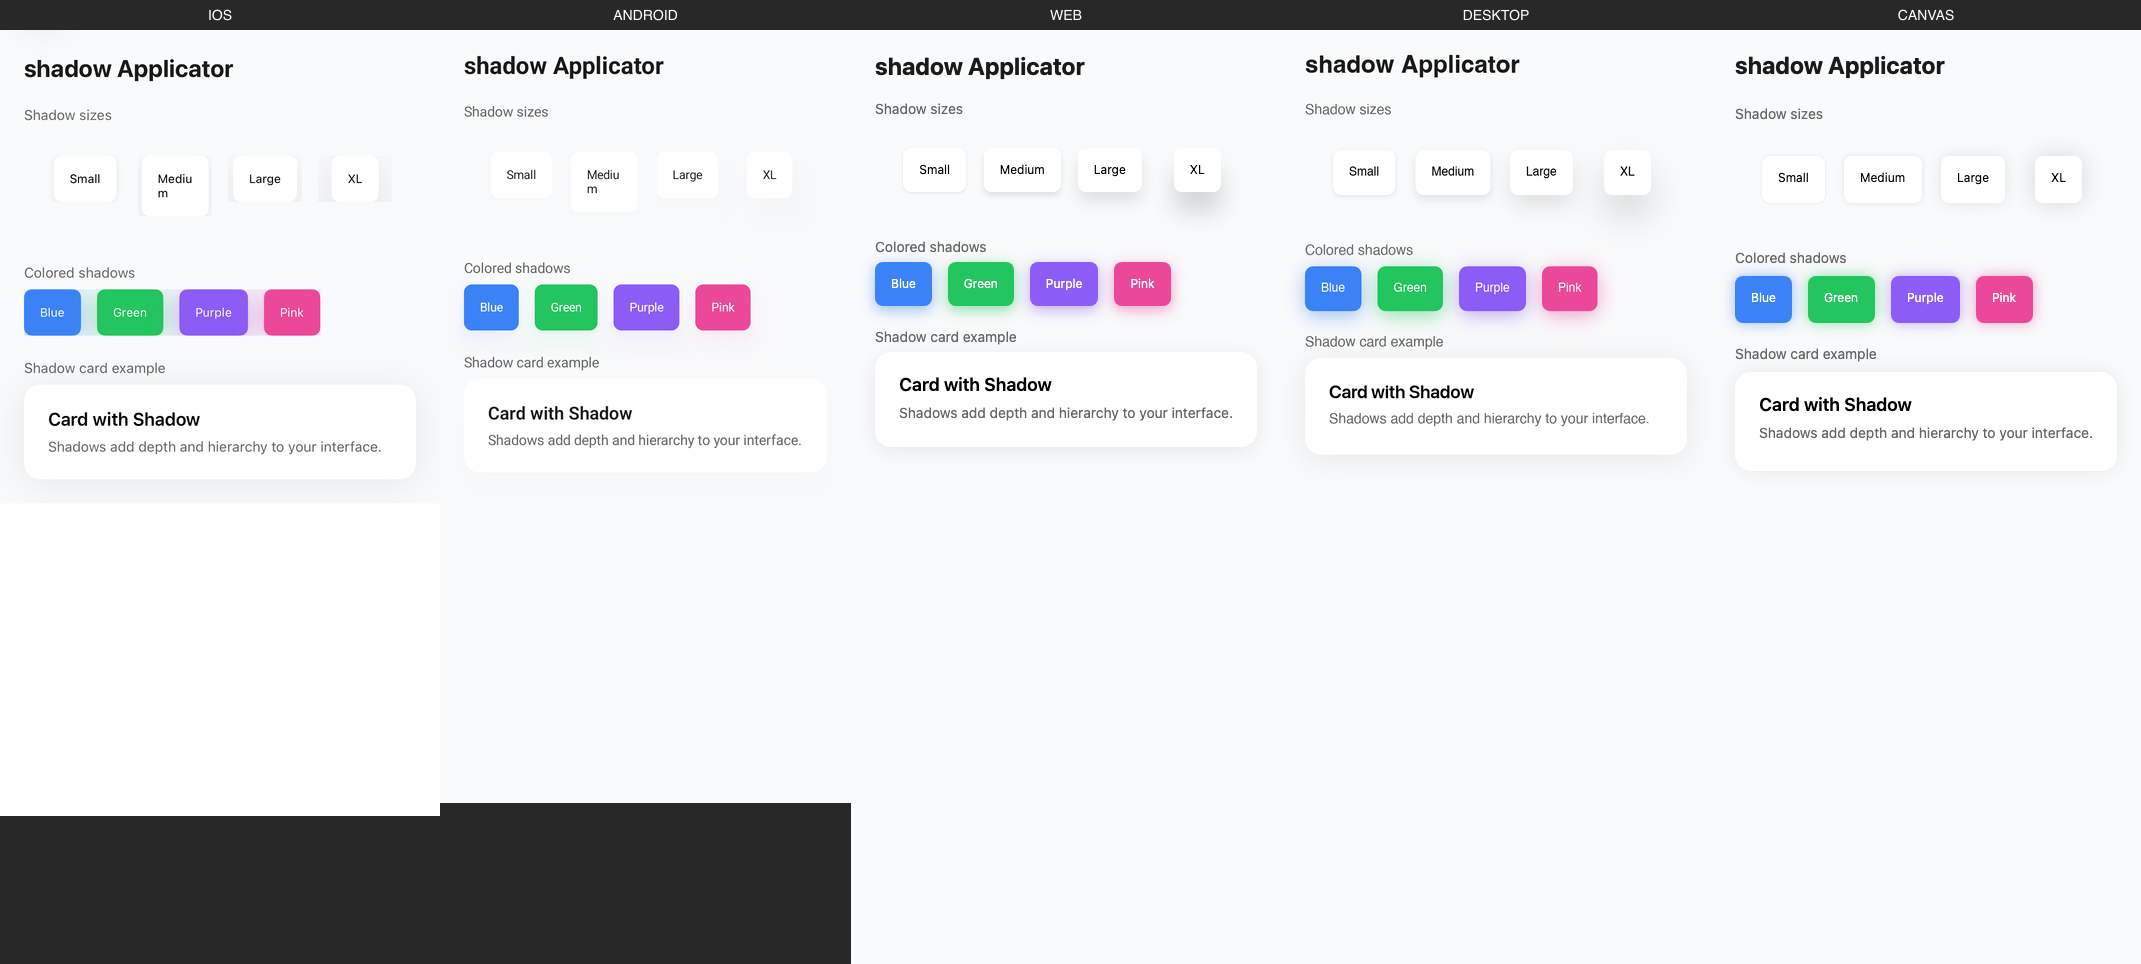Click the Purple colored shadow swatch in Web panel
Viewport: 2141px width, 964px height.
click(x=1064, y=284)
